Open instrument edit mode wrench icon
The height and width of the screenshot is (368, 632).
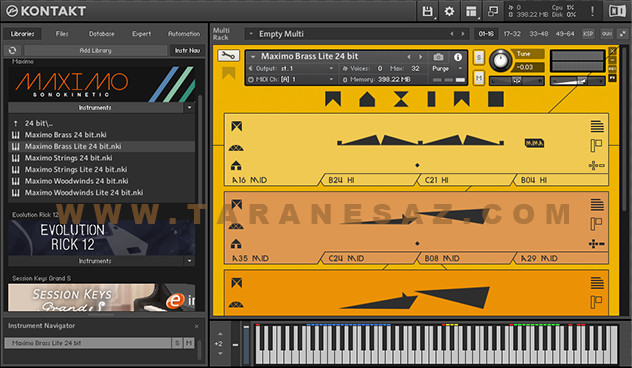(228, 56)
